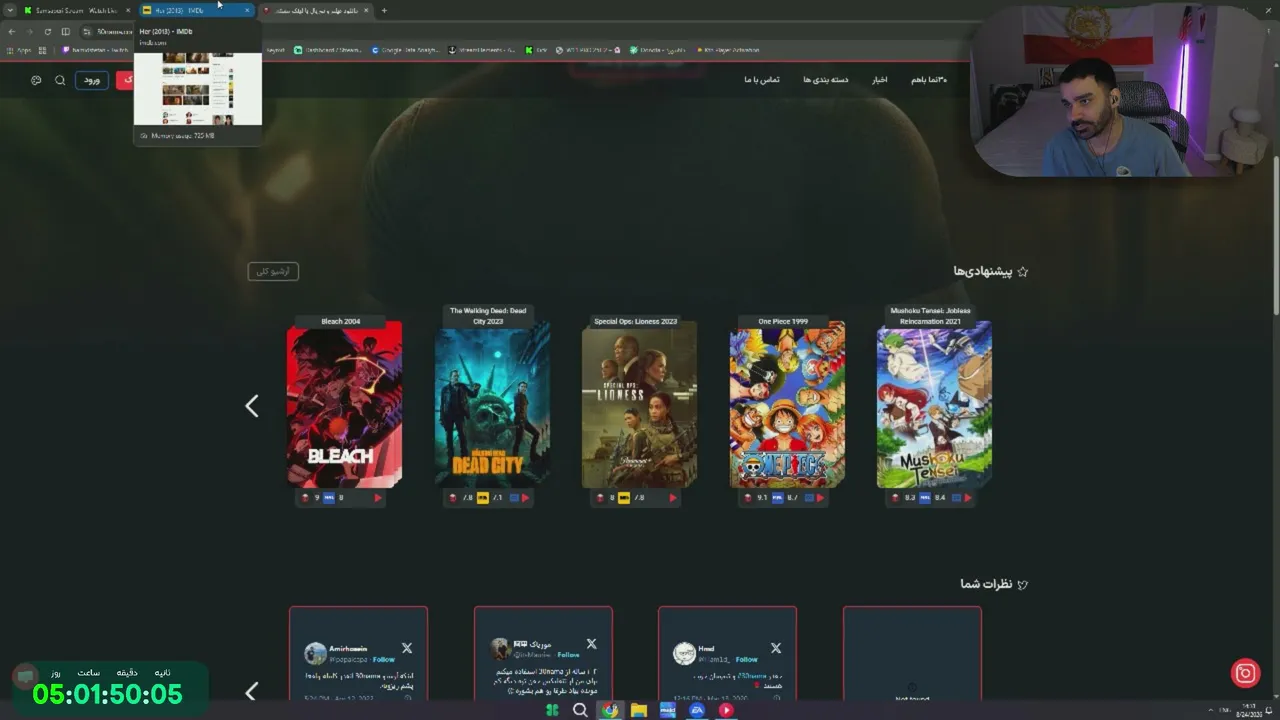Follow Amirhossein from the tweet card
This screenshot has height=720, width=1280.
point(383,660)
